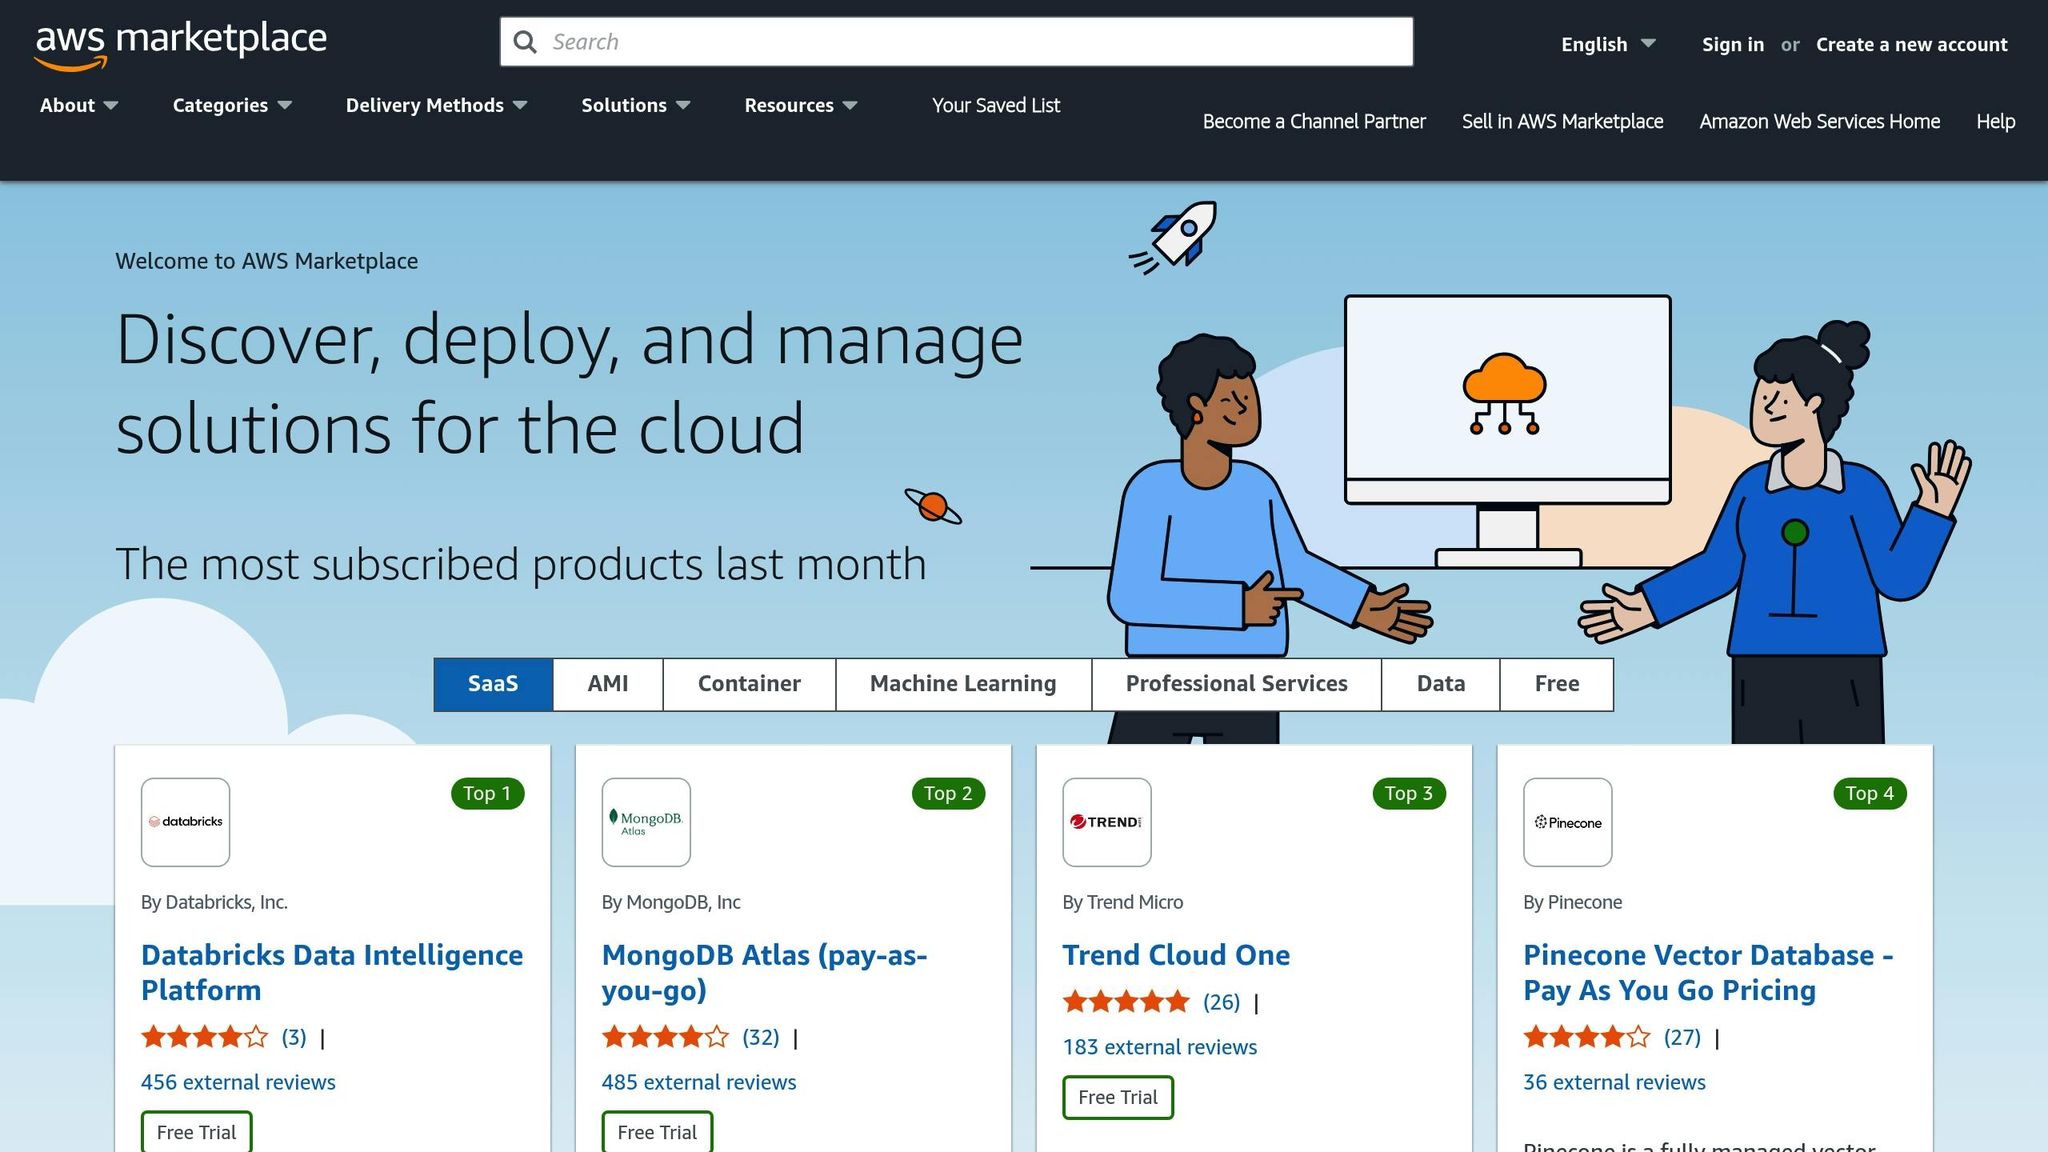
Task: Click "By Pinecone" text
Action: pyautogui.click(x=1573, y=902)
